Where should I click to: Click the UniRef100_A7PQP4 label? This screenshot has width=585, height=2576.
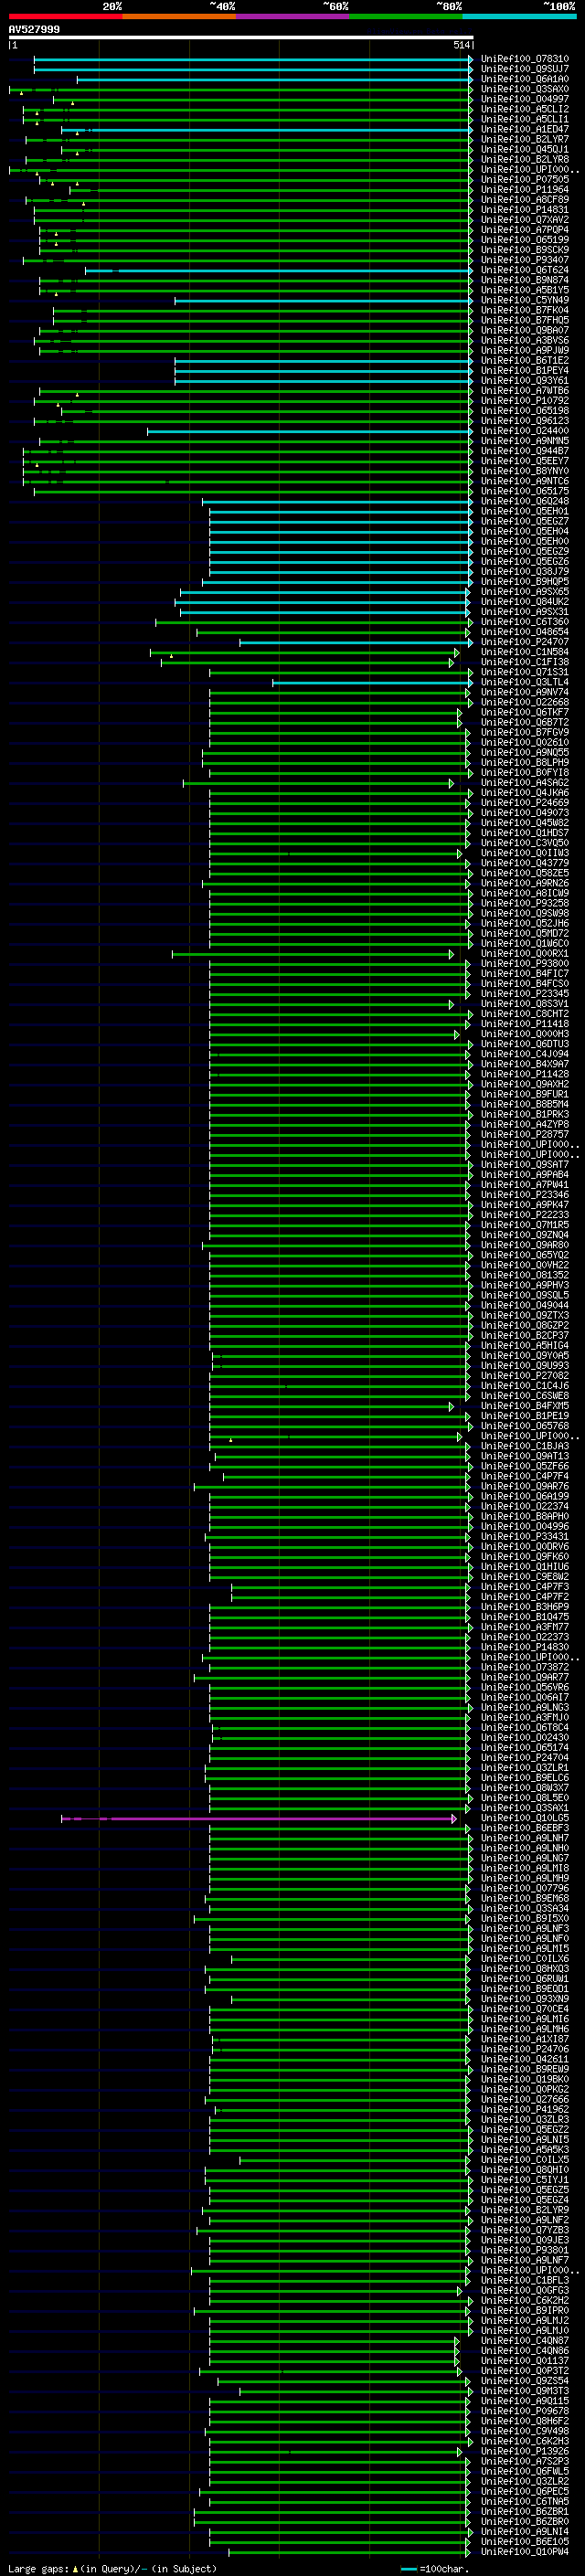[525, 230]
